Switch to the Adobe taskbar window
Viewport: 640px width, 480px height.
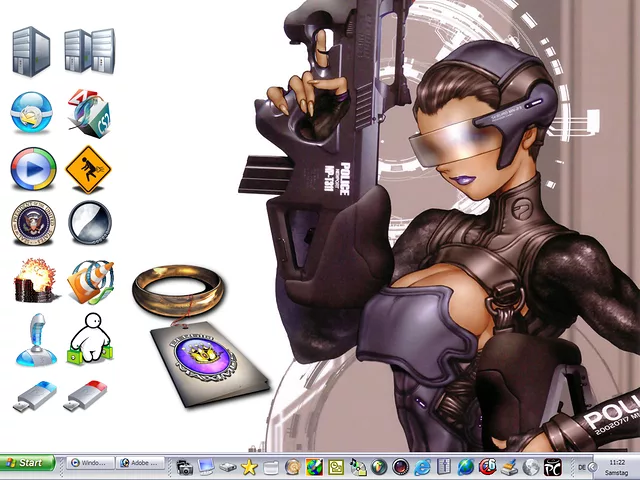click(x=140, y=464)
